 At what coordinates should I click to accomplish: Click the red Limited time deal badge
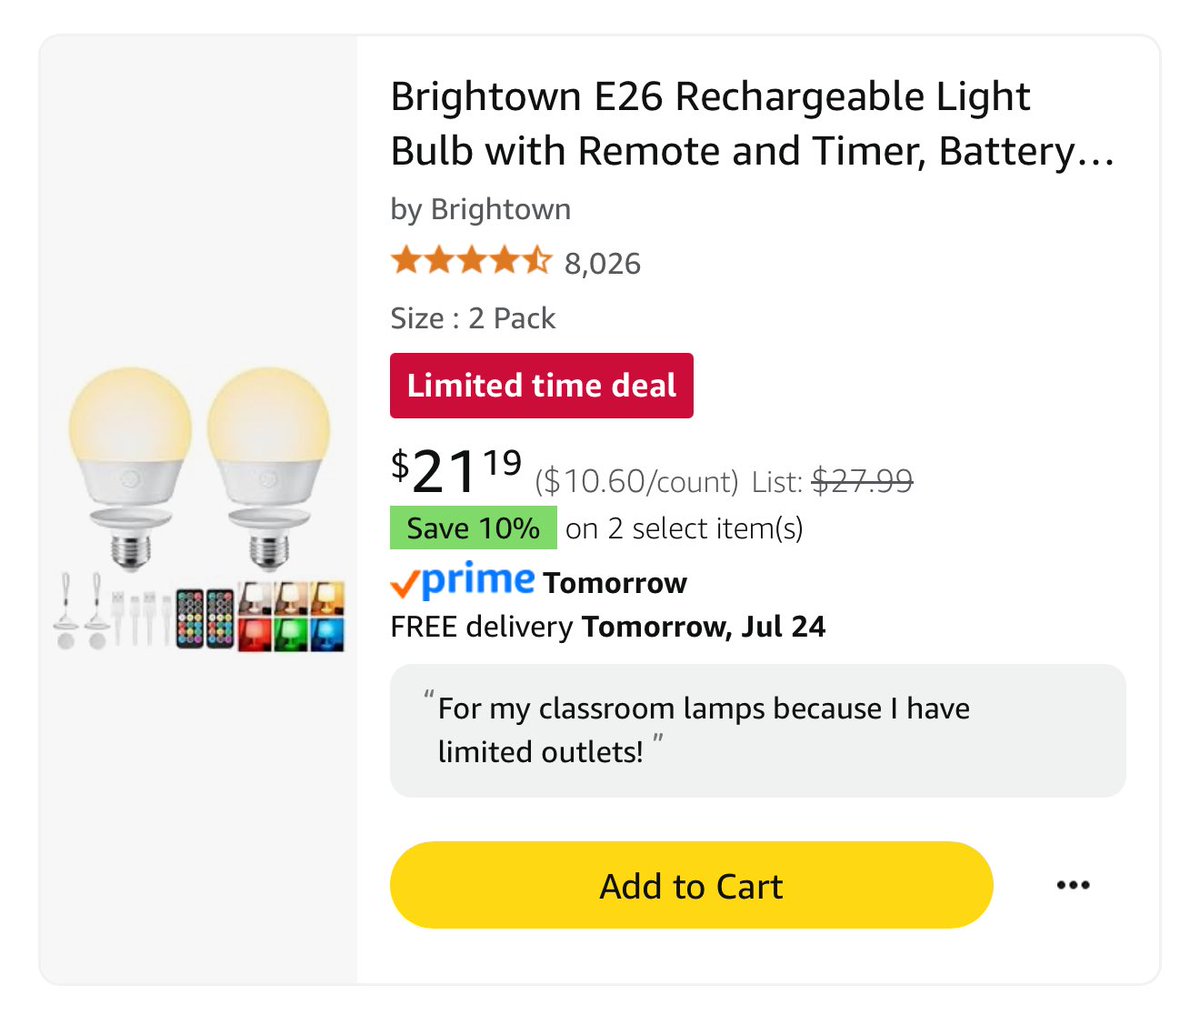[541, 385]
